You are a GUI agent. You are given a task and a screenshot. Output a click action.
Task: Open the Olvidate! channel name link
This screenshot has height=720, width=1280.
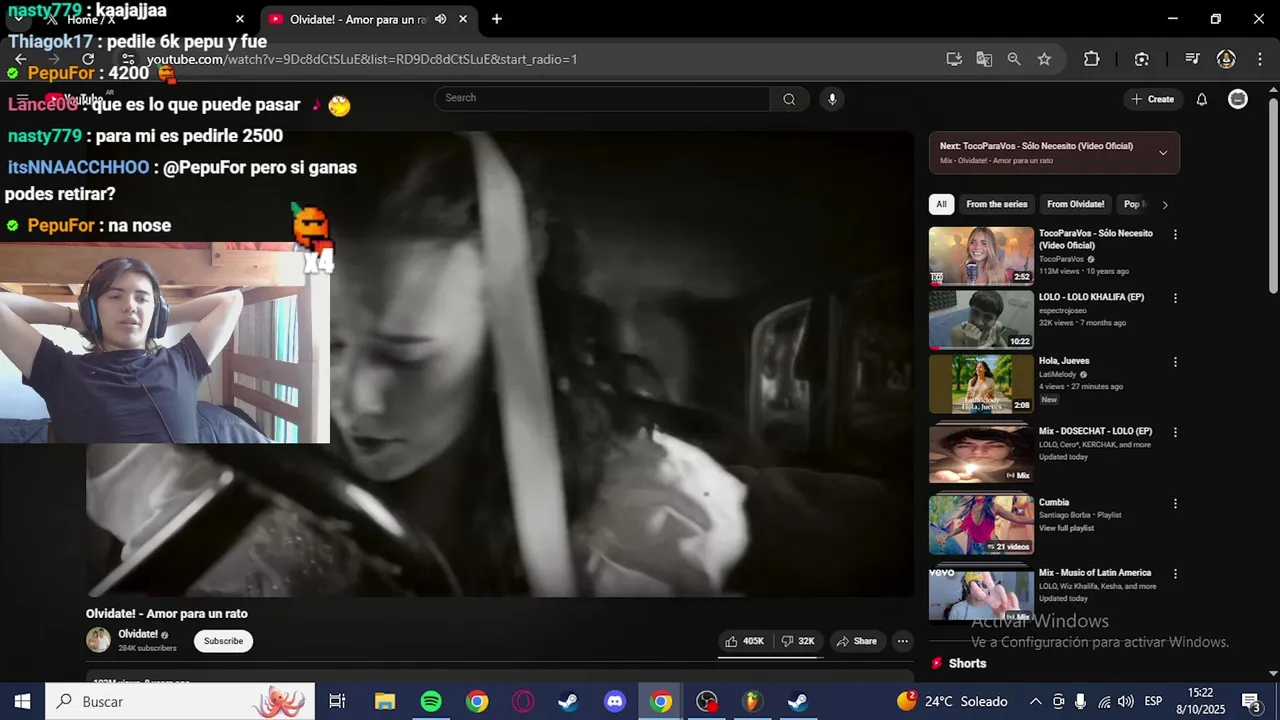tap(138, 634)
